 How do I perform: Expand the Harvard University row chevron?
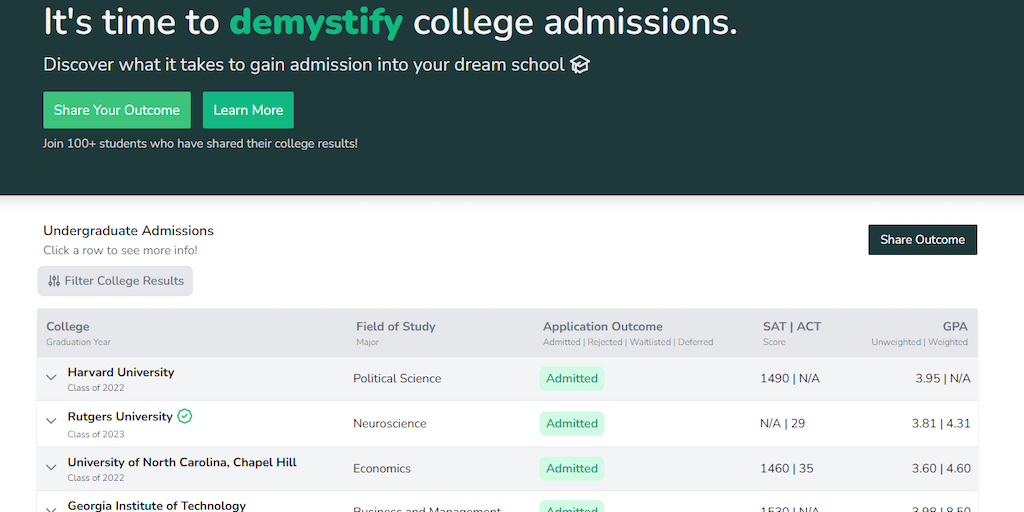click(51, 378)
